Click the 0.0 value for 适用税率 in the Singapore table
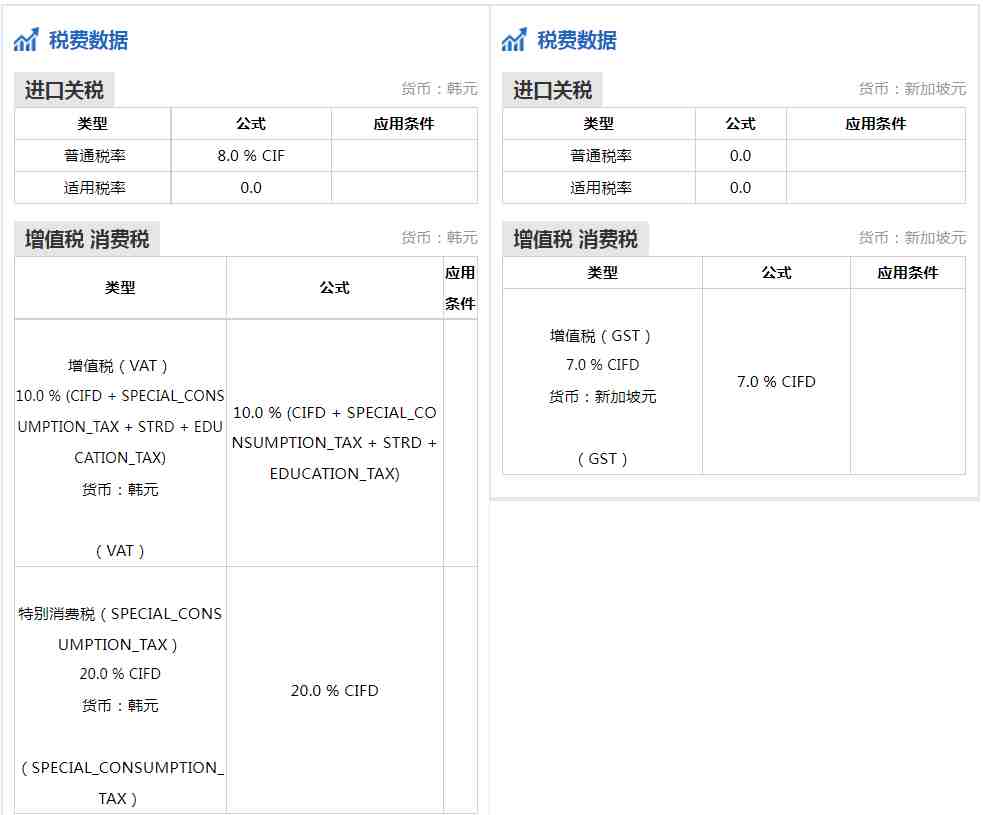Viewport: 983px width, 815px height. pos(740,187)
